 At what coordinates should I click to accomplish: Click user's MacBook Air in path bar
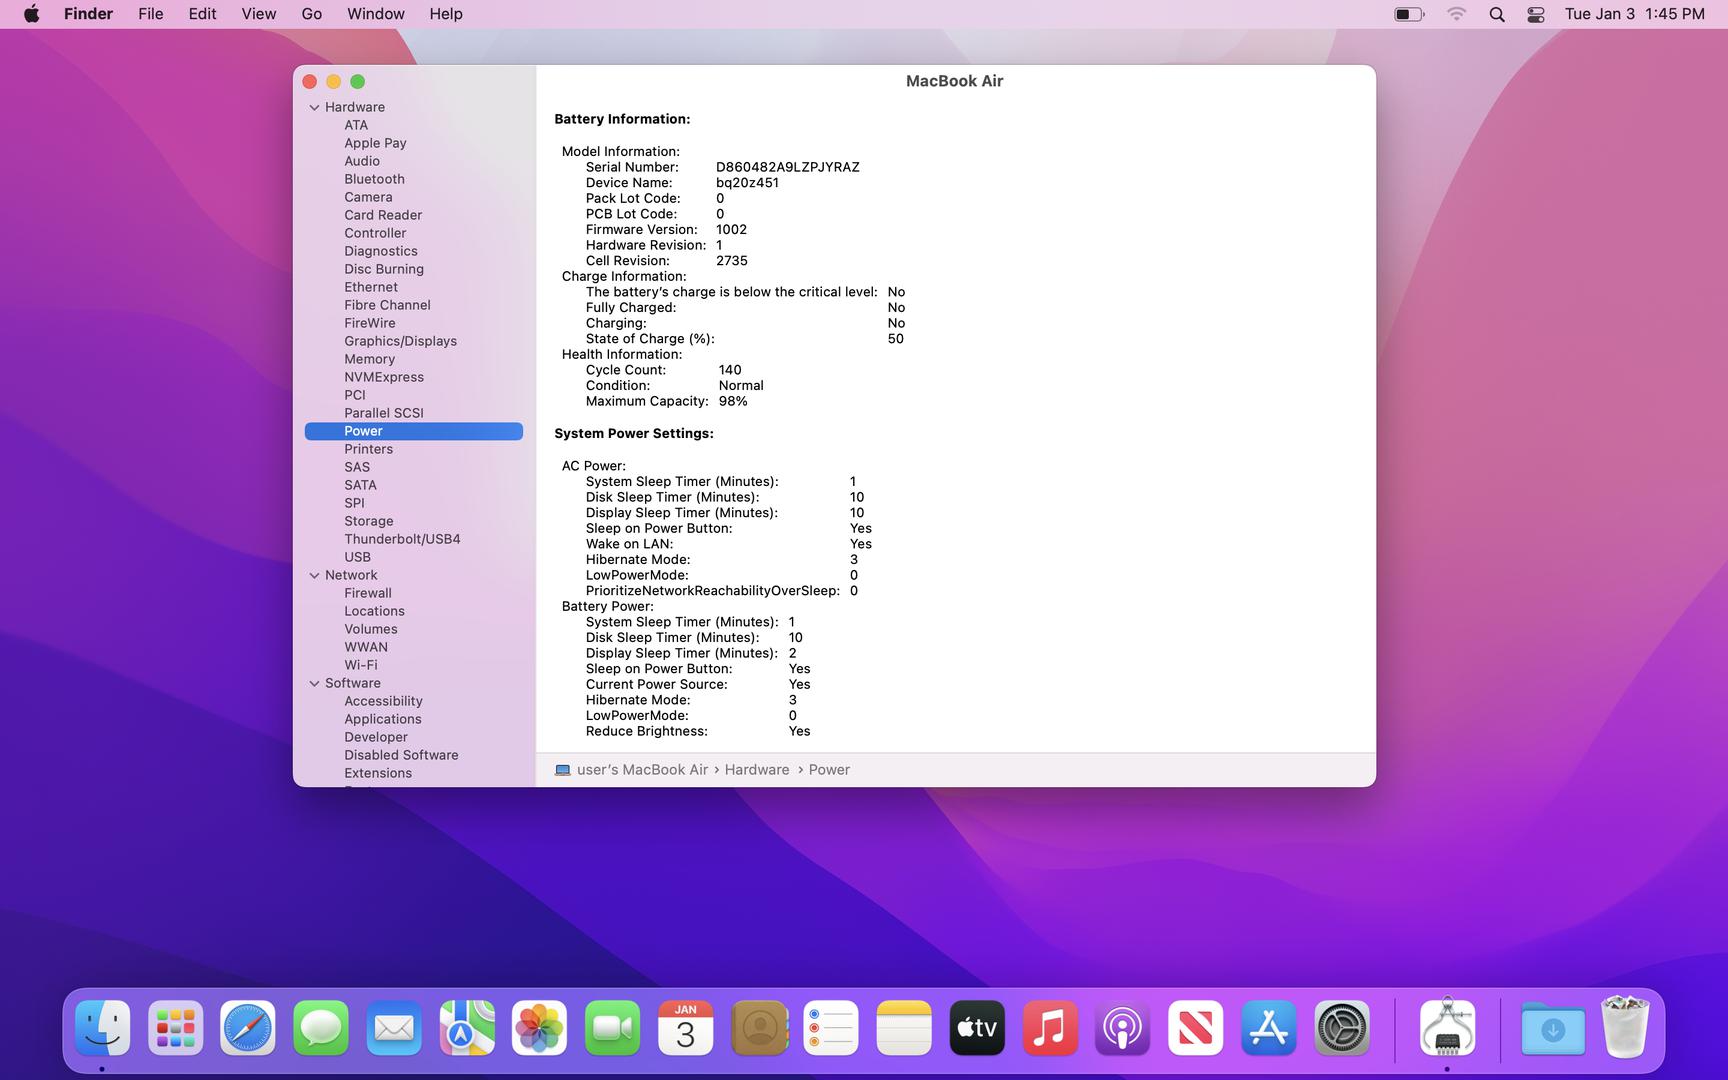point(631,770)
